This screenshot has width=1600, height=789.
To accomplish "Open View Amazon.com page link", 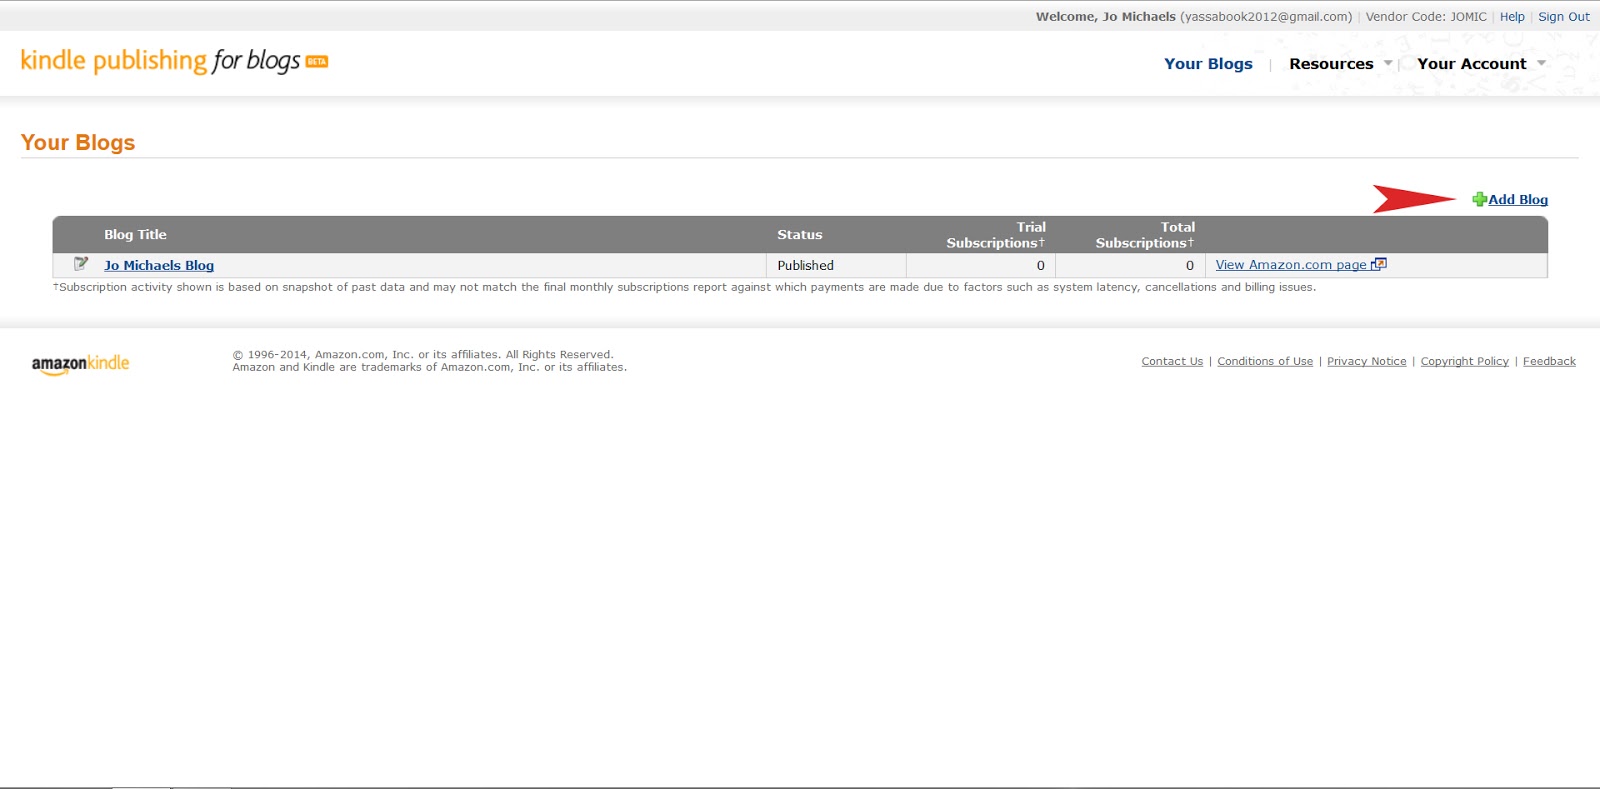I will pos(1291,265).
